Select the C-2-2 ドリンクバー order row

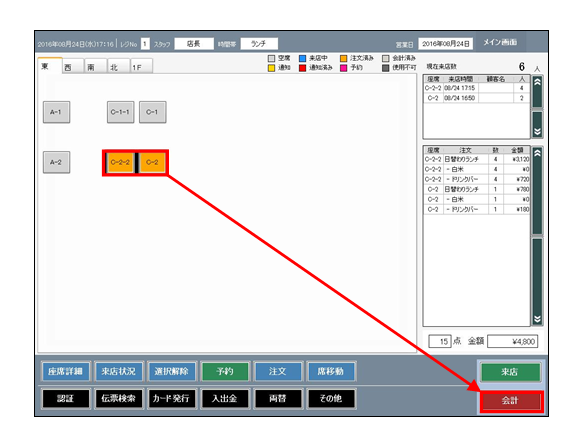477,179
